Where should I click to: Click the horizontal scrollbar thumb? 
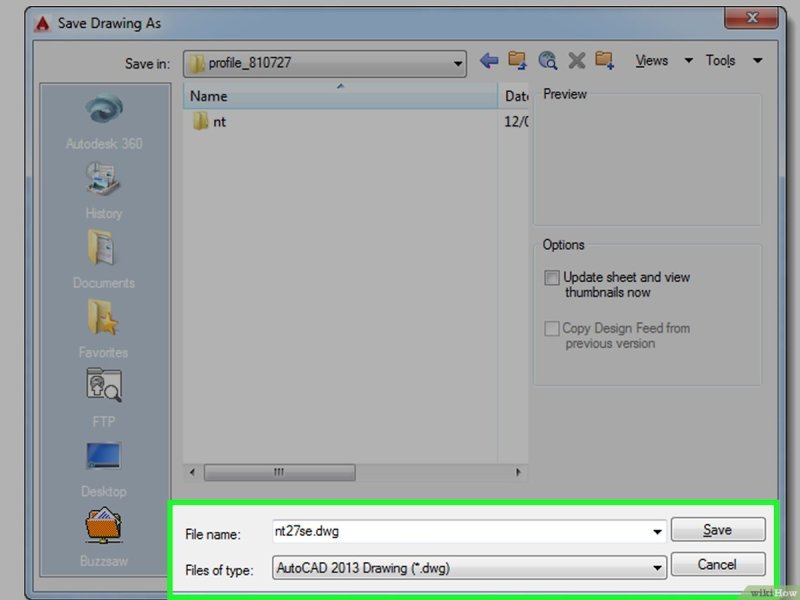click(280, 472)
